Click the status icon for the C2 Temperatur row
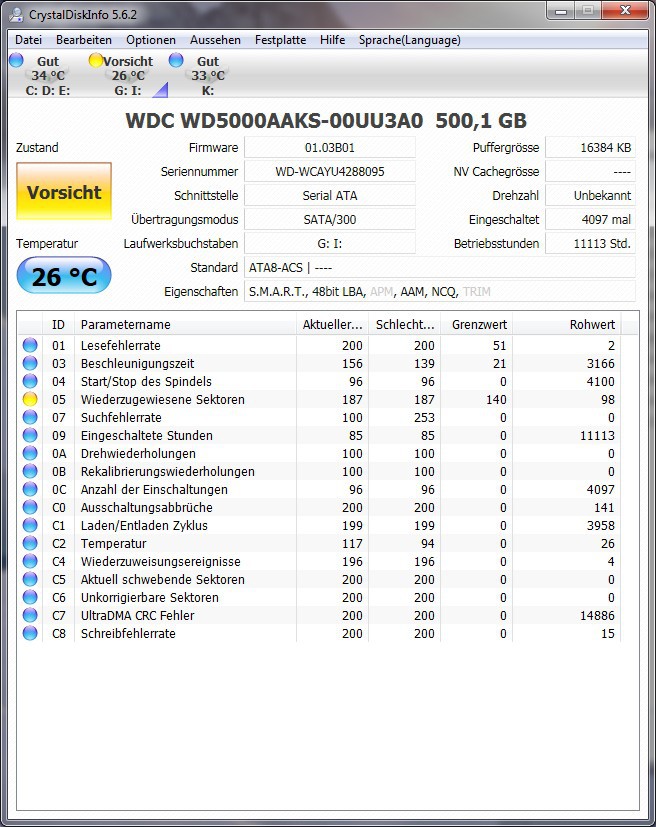 pos(30,543)
